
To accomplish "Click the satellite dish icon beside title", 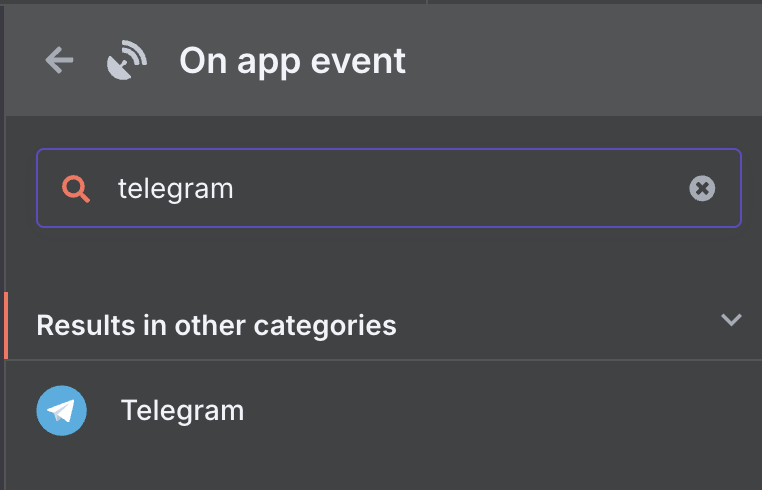I will [127, 61].
